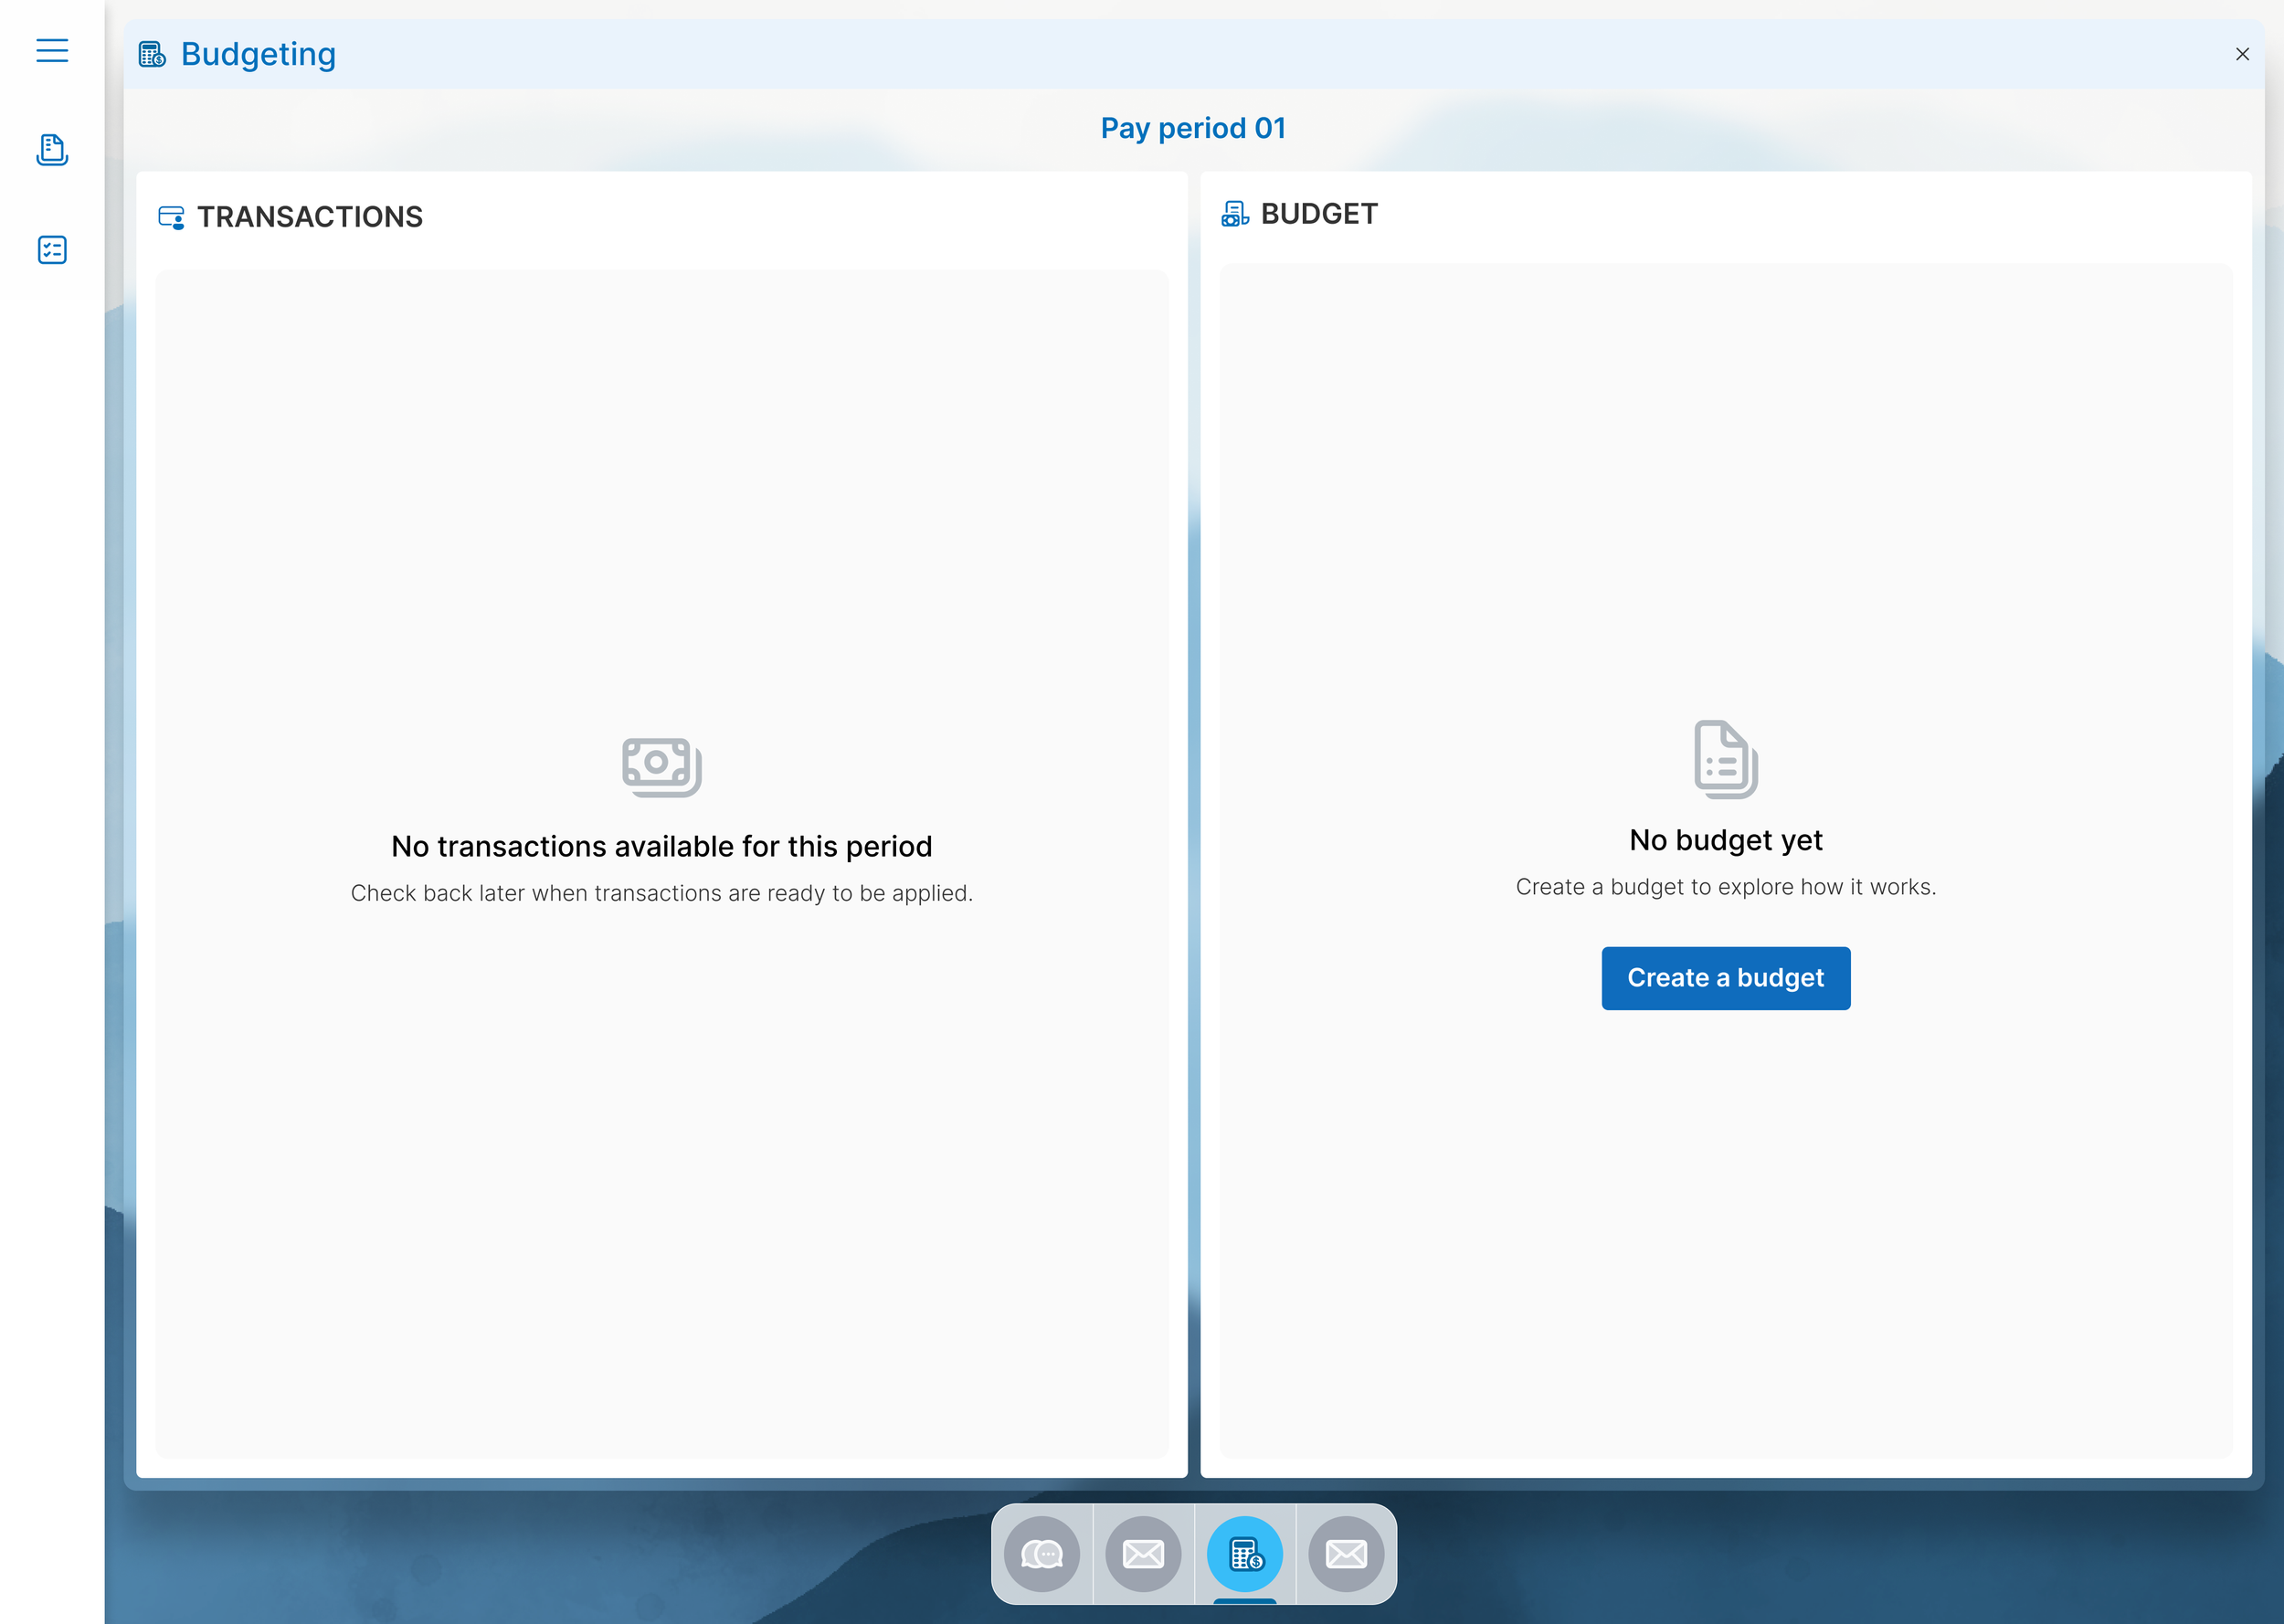Image resolution: width=2284 pixels, height=1624 pixels.
Task: Click the document icon above No budget yet
Action: pos(1725,759)
